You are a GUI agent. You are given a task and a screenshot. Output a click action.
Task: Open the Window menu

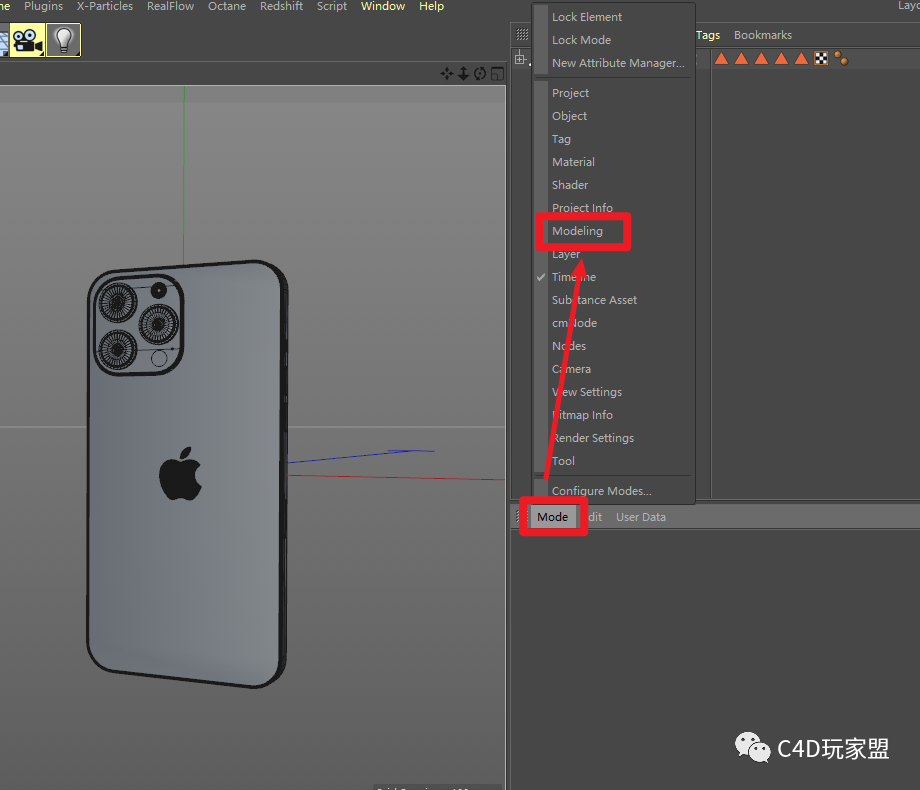tap(383, 6)
